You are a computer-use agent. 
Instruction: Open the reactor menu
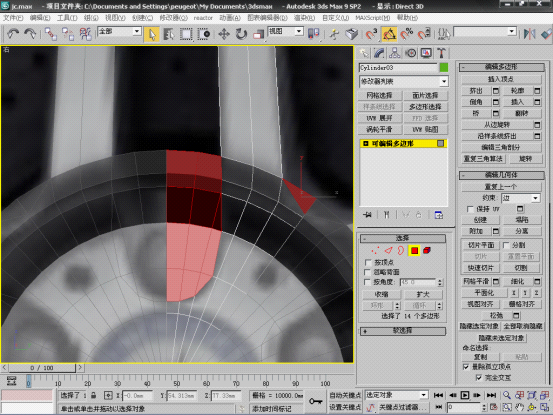(x=203, y=18)
